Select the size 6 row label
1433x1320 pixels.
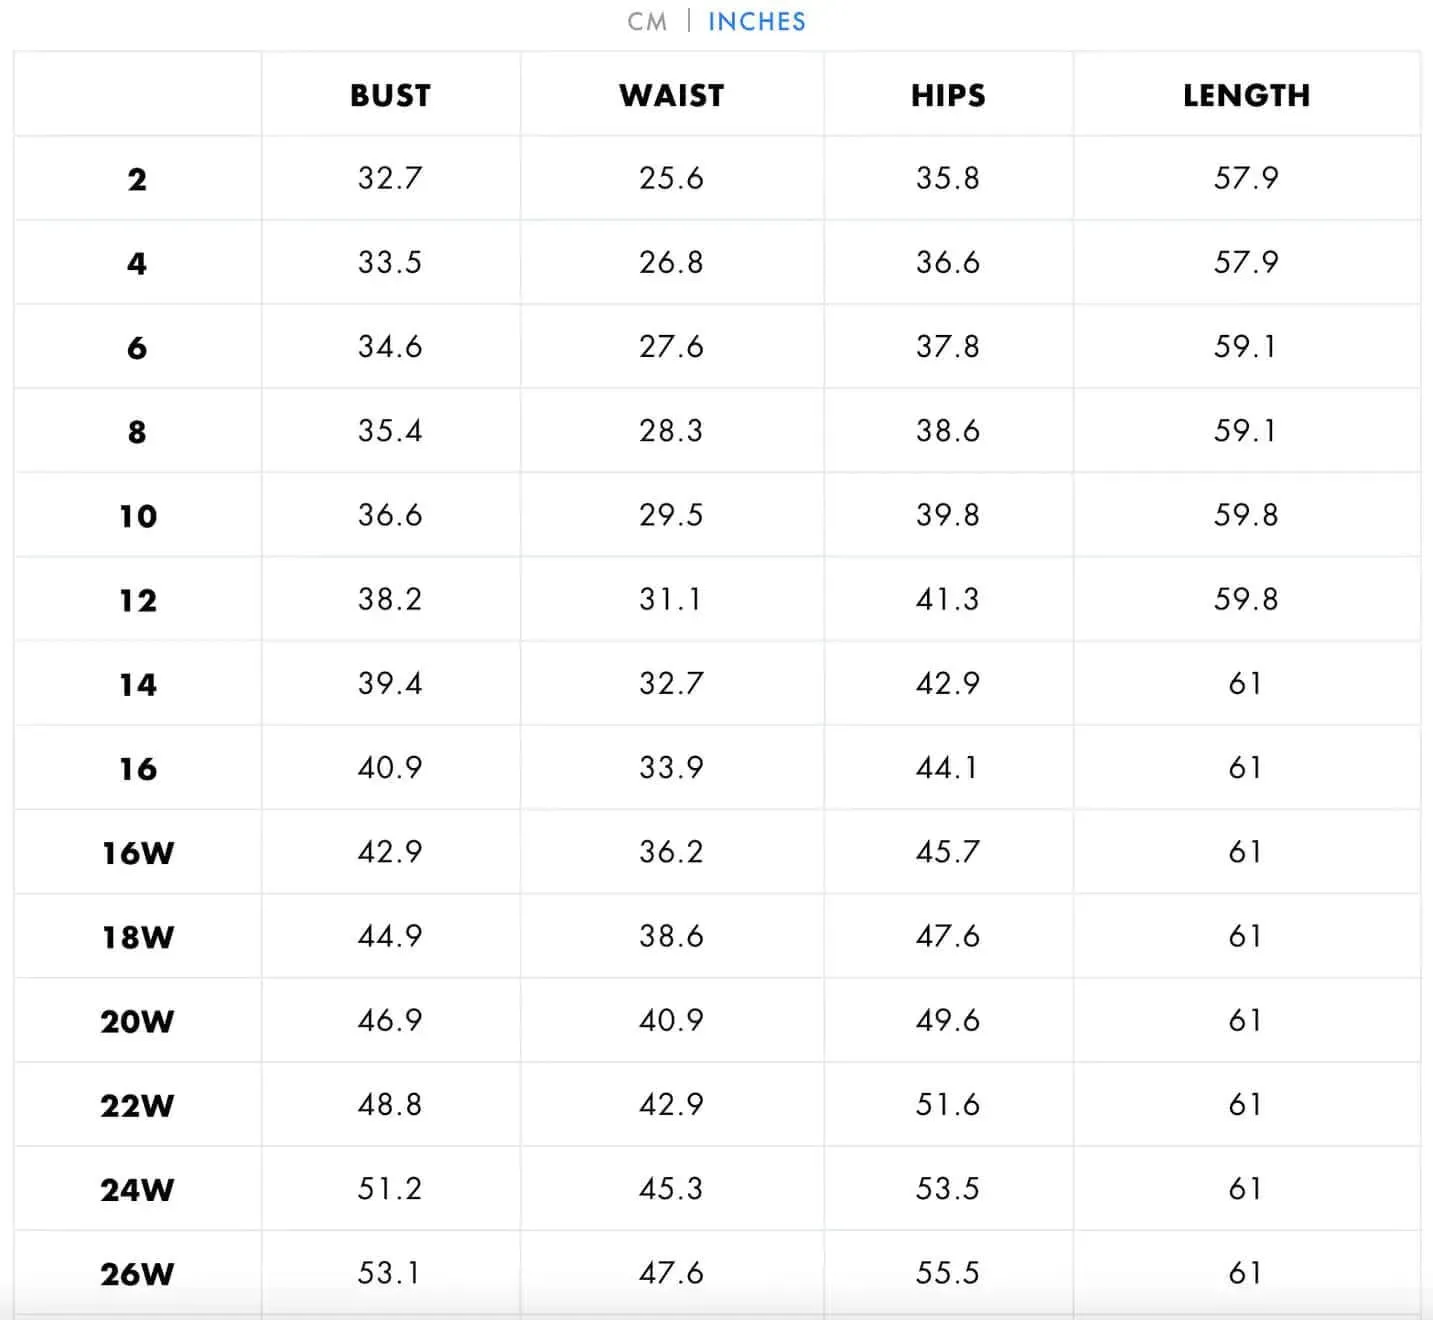click(x=137, y=348)
